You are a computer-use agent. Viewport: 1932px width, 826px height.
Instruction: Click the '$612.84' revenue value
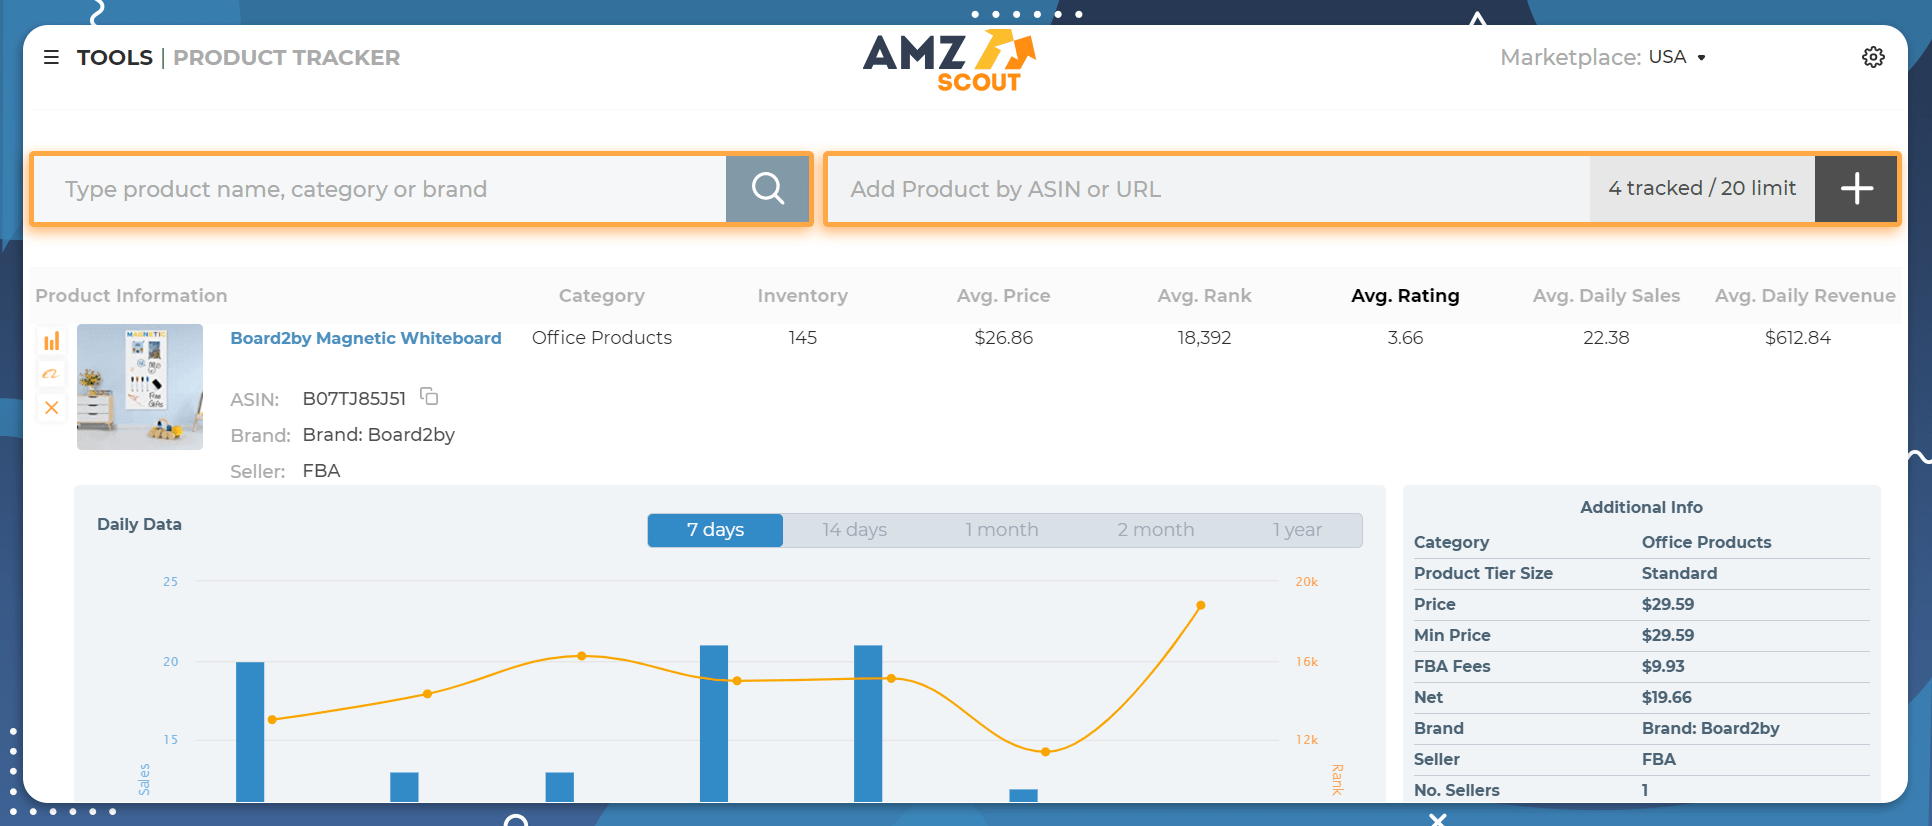click(1798, 338)
